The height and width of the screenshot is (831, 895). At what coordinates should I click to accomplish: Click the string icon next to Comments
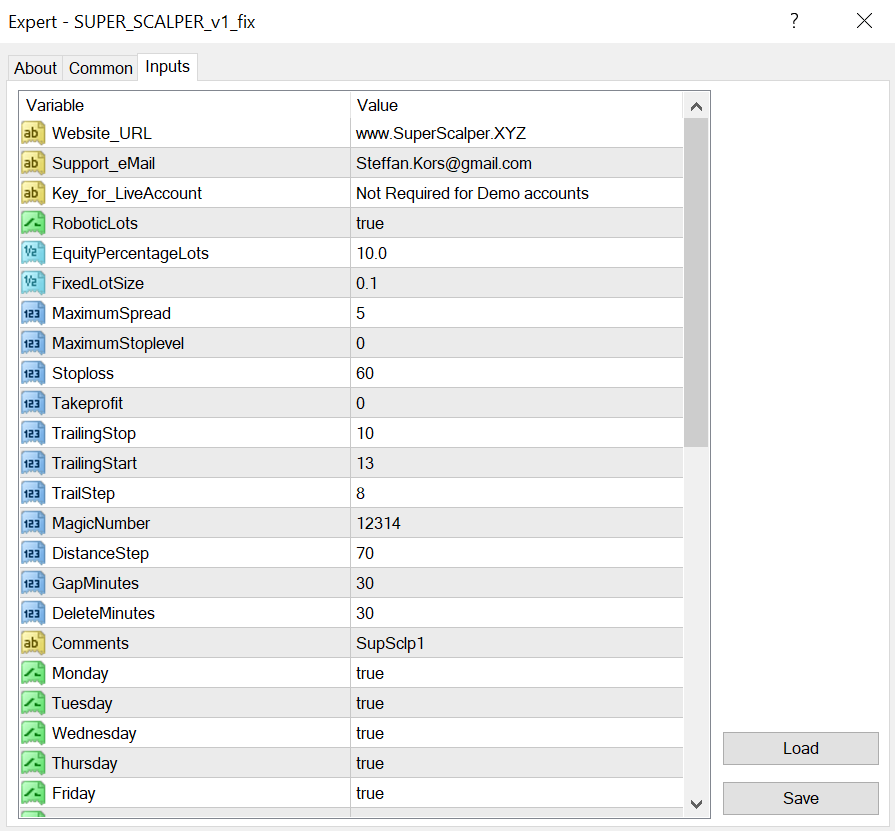[x=33, y=643]
